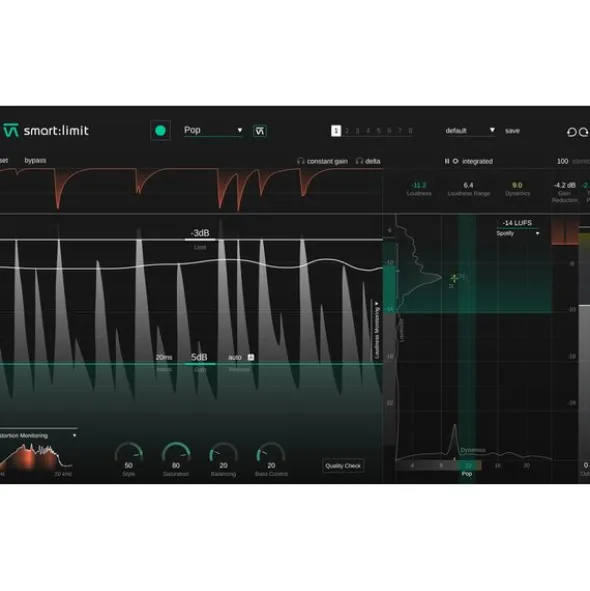
Task: Click the crosshair marker in loudness grid
Action: 454,278
